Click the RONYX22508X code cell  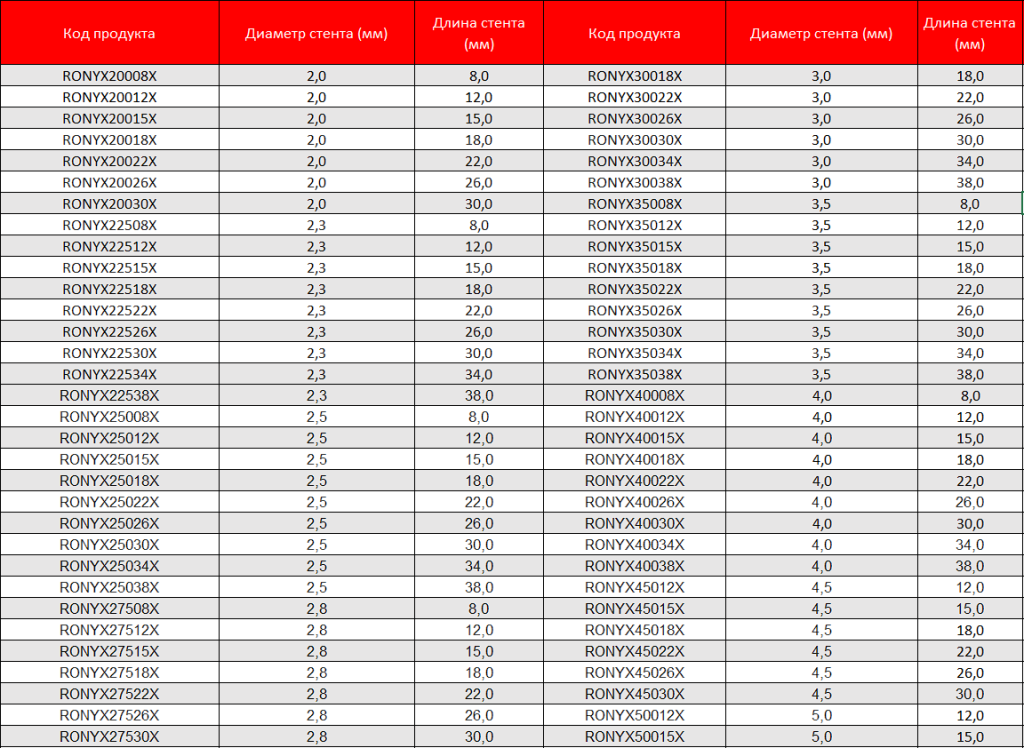[109, 225]
